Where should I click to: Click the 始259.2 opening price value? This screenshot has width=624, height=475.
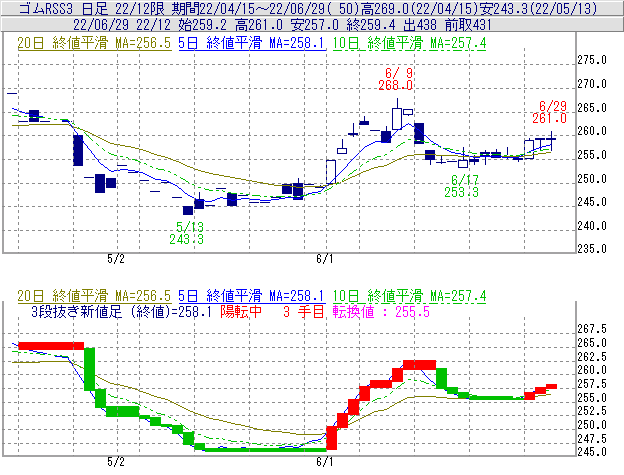click(x=203, y=25)
